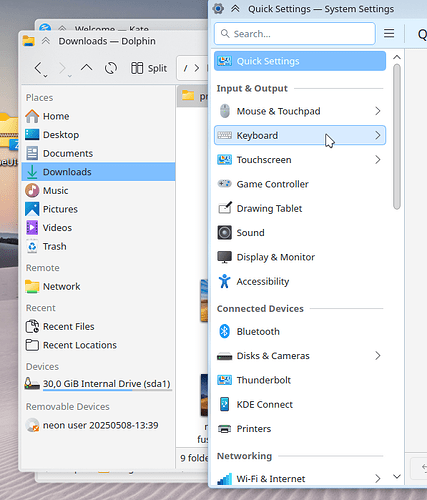Image resolution: width=427 pixels, height=500 pixels.
Task: Click the Mouse & Touchpad mouse icon
Action: point(225,111)
